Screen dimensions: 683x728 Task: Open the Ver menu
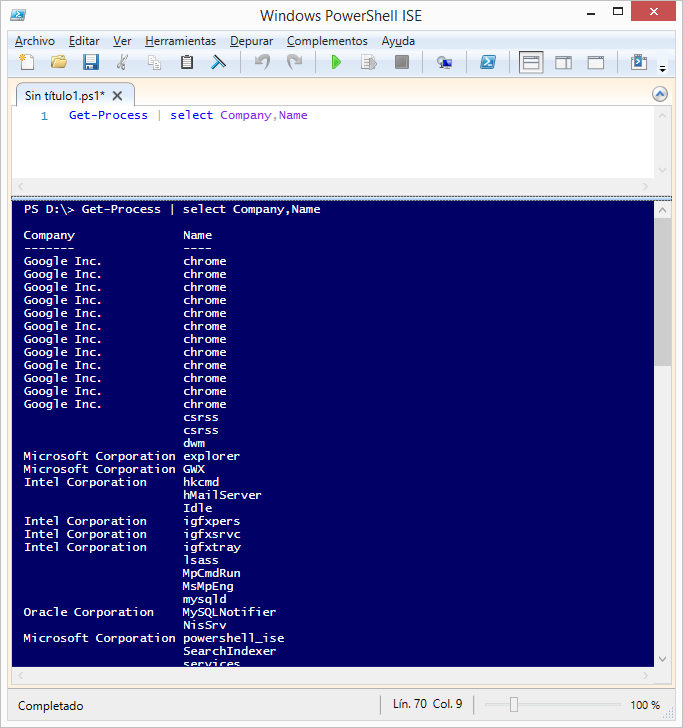(122, 41)
